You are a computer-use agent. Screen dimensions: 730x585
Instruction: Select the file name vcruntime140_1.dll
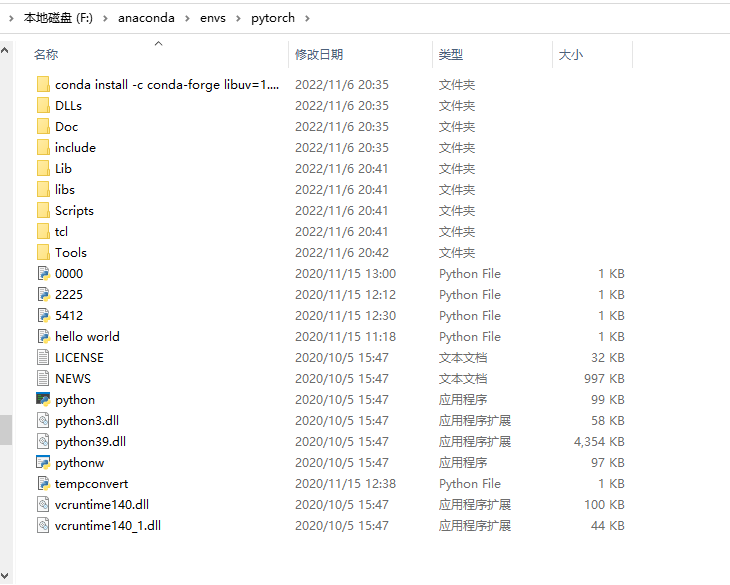(x=108, y=525)
